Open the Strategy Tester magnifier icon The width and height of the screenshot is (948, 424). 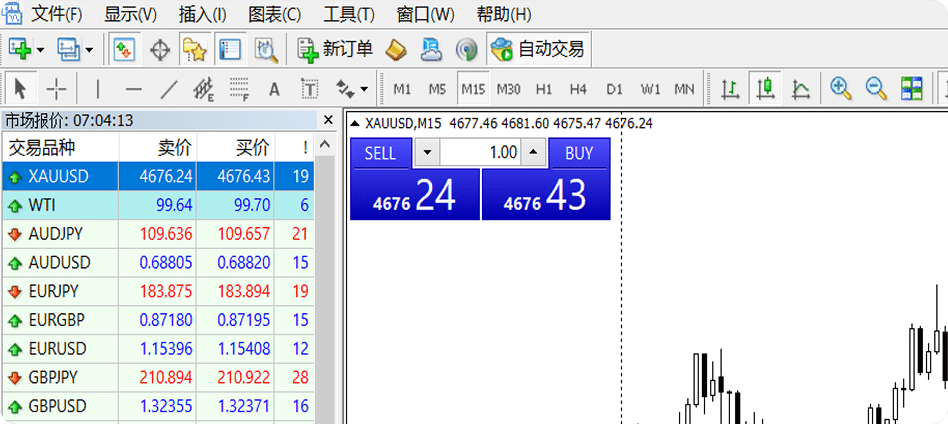265,48
